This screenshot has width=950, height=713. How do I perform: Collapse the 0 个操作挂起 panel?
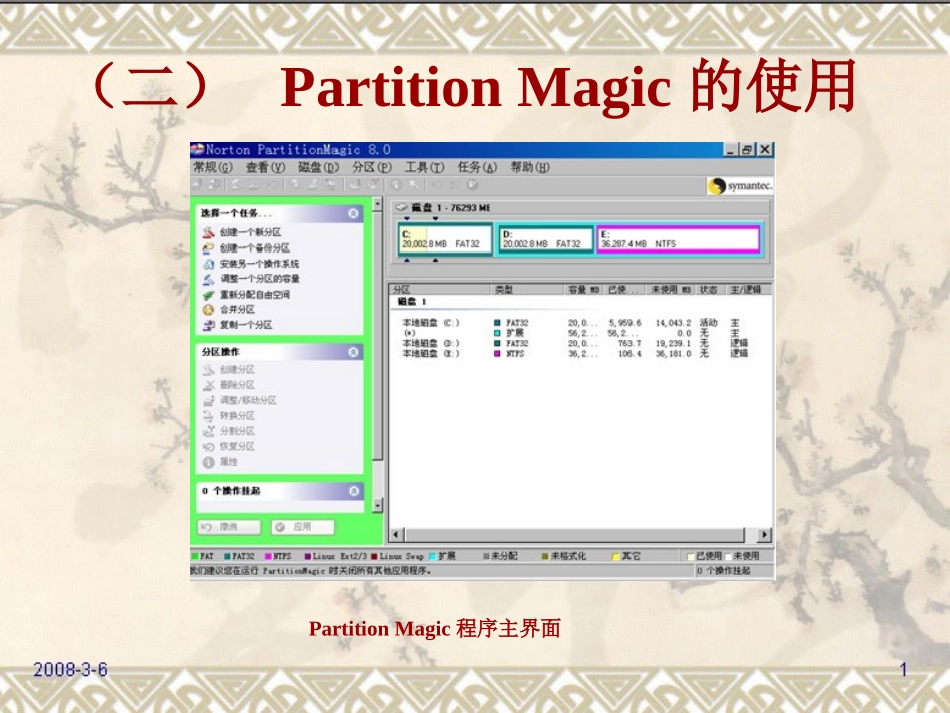354,491
